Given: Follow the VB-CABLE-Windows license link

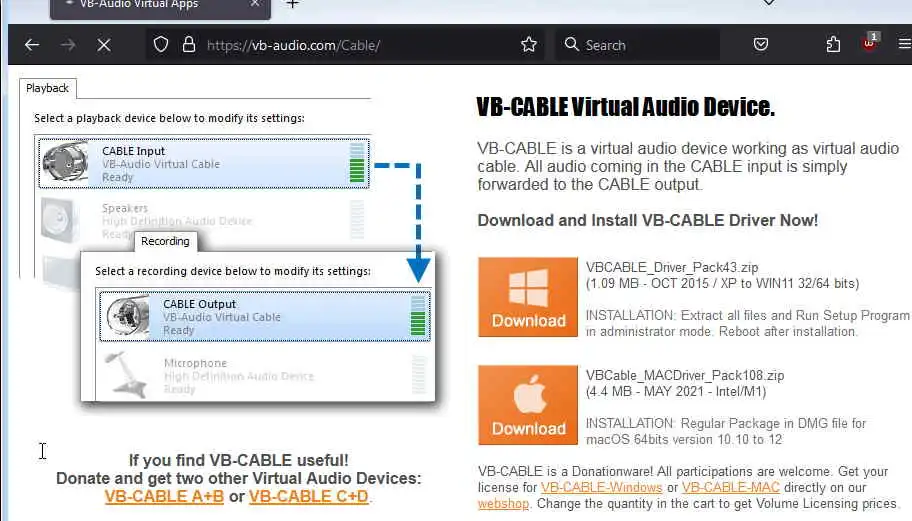Looking at the screenshot, I should point(601,487).
